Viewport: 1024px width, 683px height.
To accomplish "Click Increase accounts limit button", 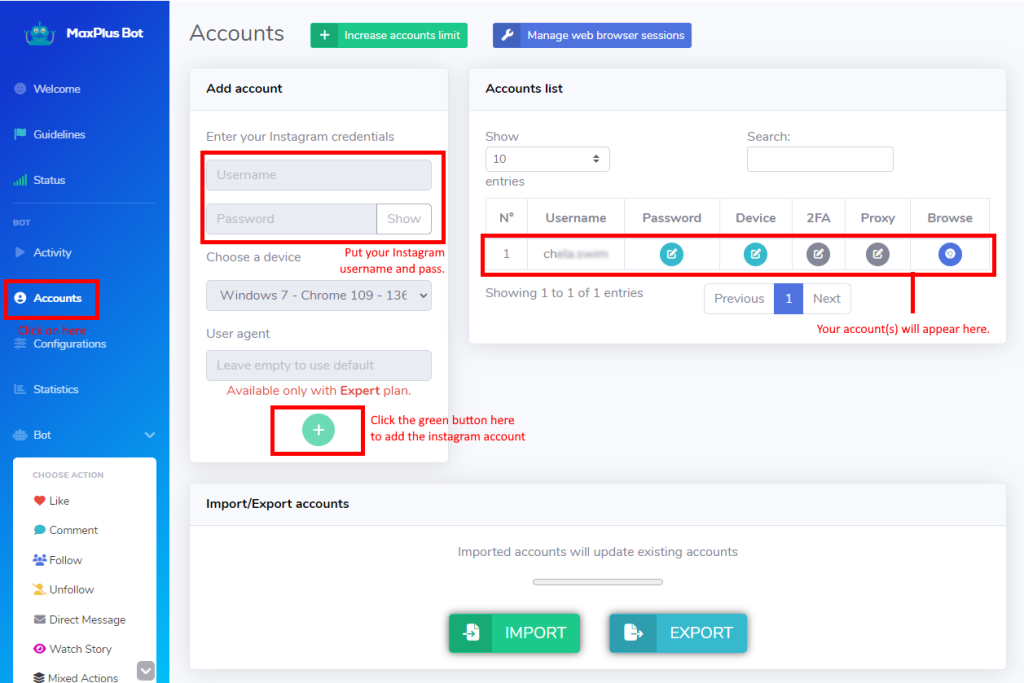I will coord(389,35).
